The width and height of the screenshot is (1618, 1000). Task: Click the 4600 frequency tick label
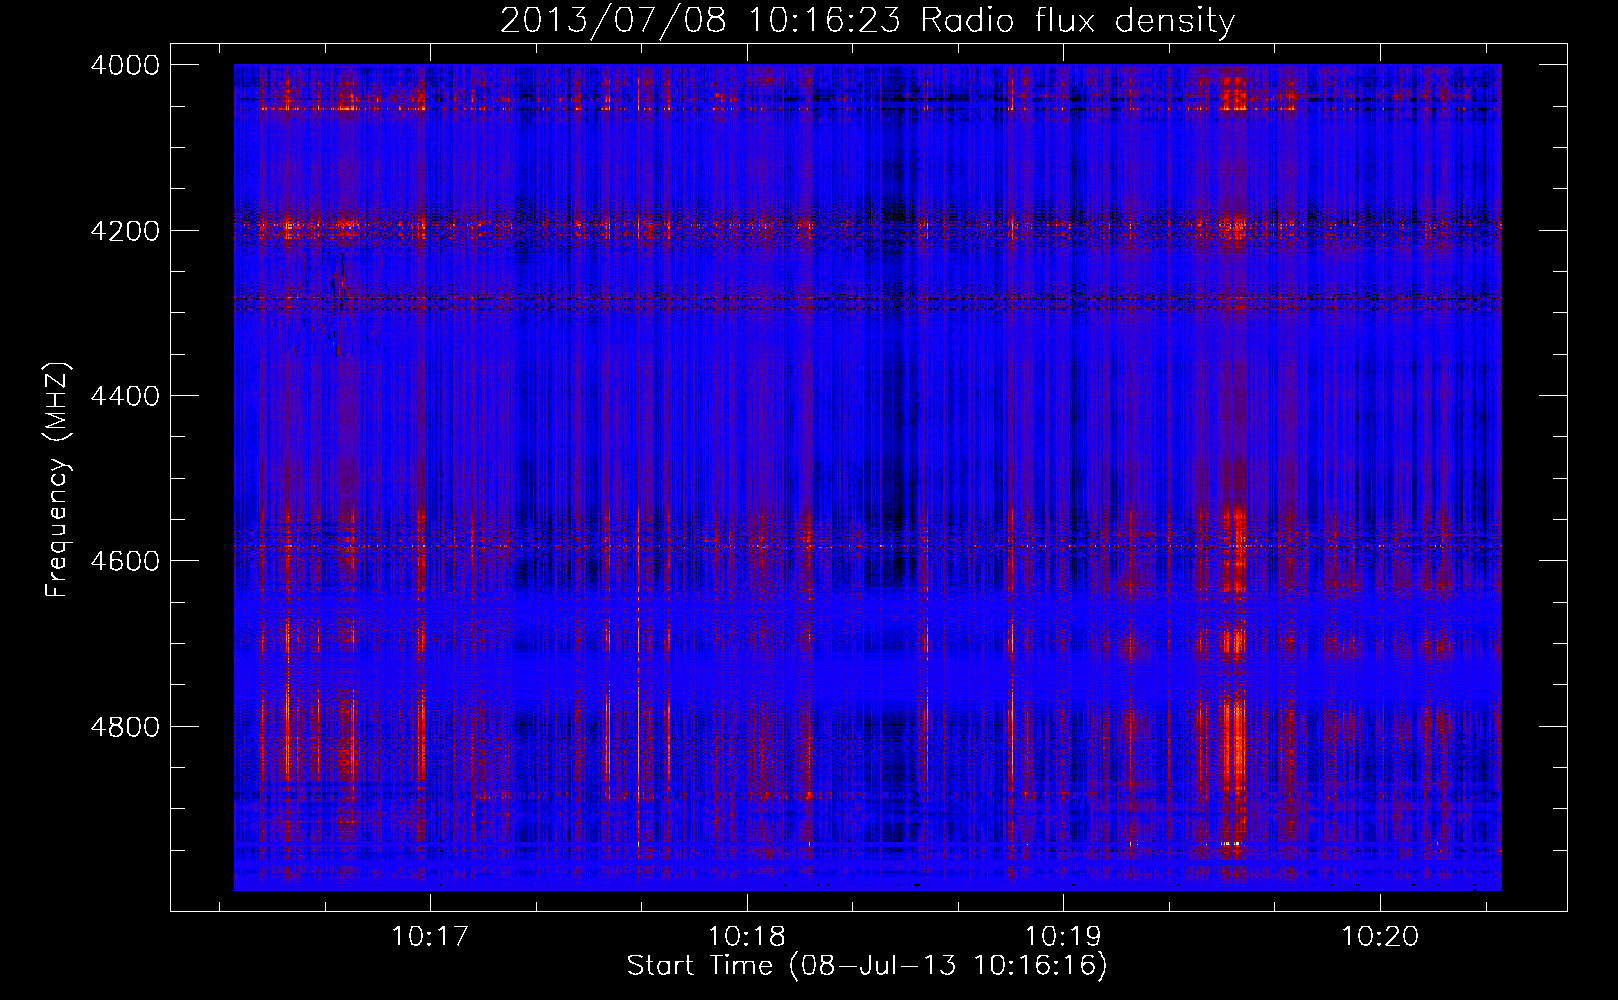125,561
